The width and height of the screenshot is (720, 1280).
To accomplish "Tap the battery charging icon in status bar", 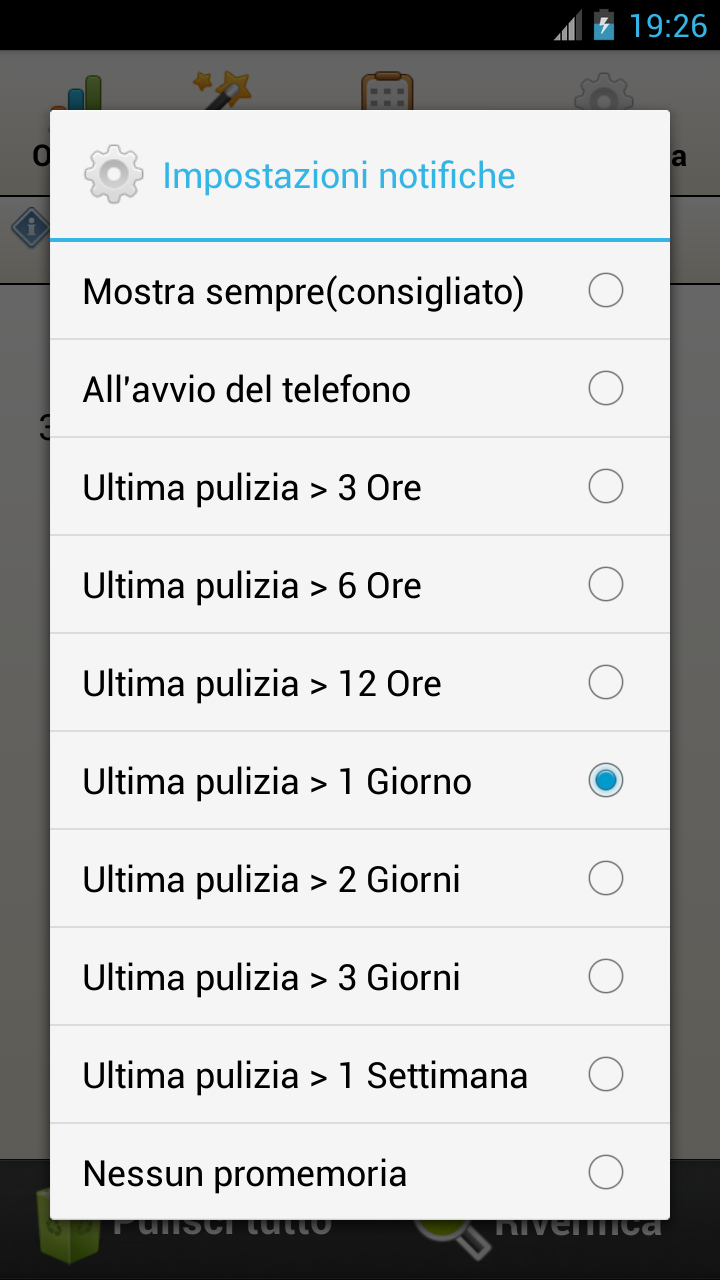I will [x=603, y=25].
